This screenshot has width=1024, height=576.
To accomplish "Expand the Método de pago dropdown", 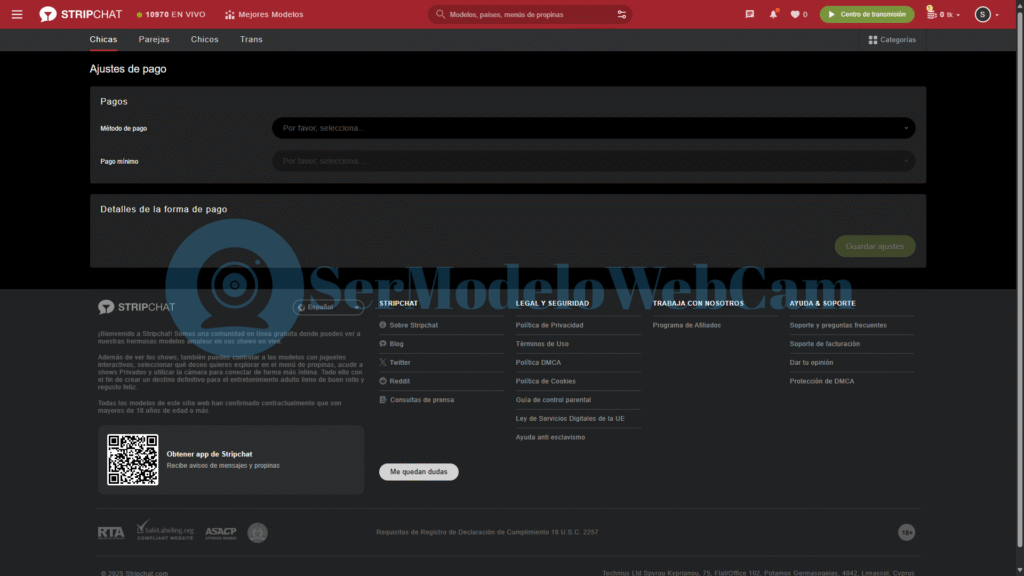I will tap(593, 128).
